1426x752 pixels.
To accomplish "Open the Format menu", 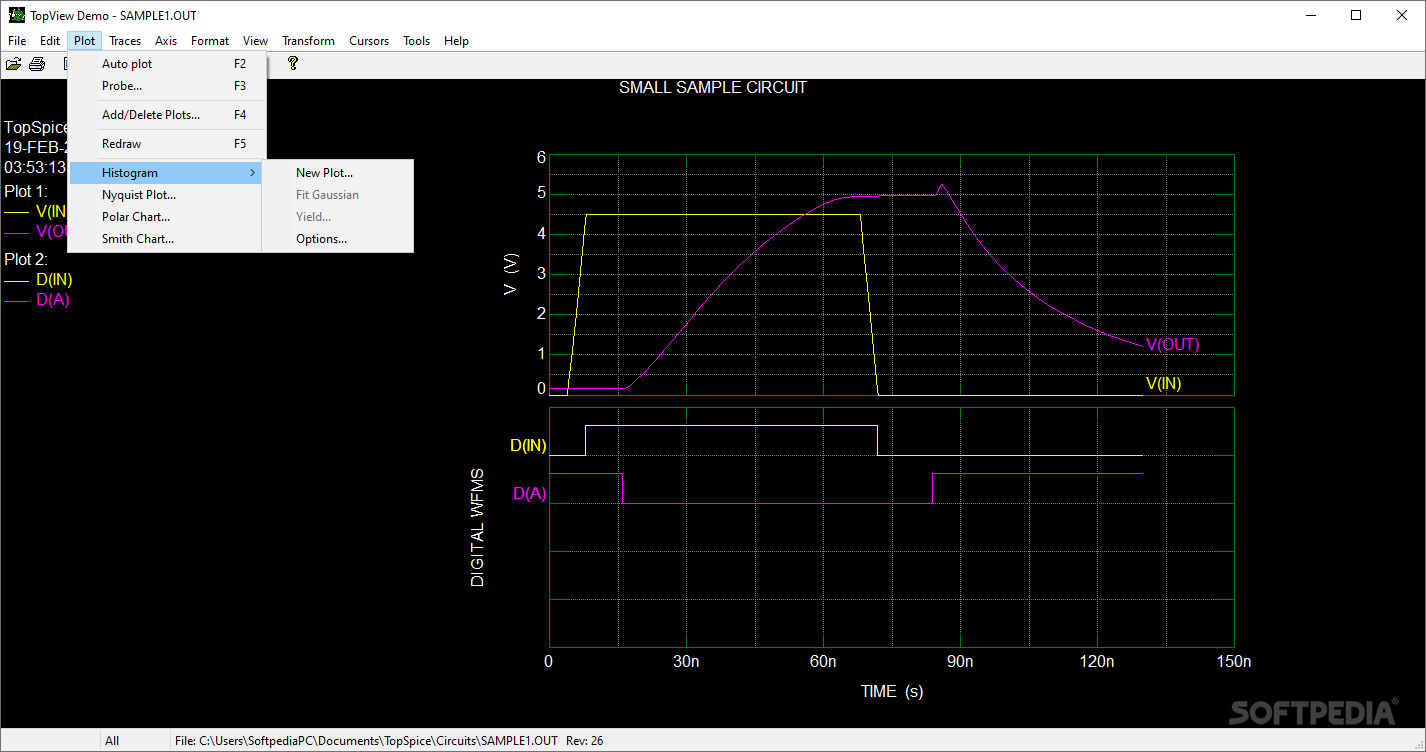I will coord(210,41).
